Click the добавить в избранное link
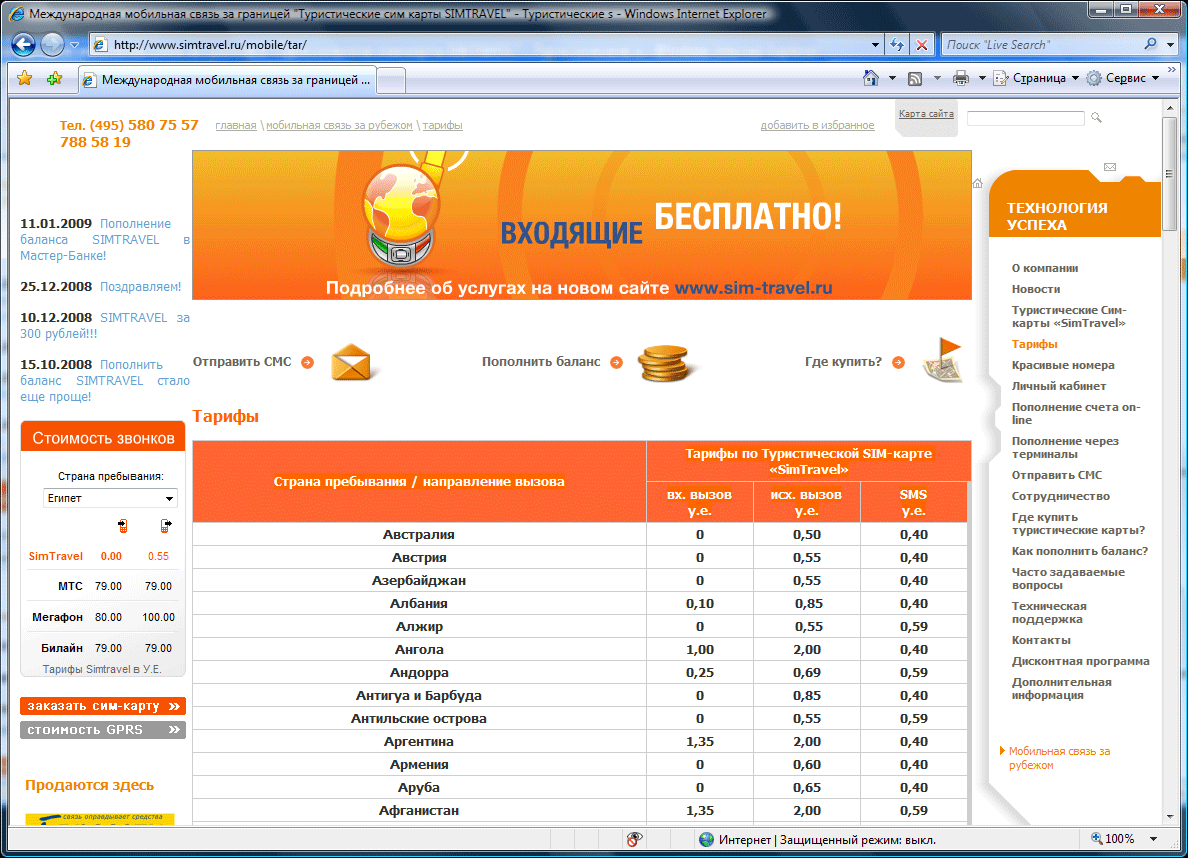The height and width of the screenshot is (858, 1188). [817, 126]
